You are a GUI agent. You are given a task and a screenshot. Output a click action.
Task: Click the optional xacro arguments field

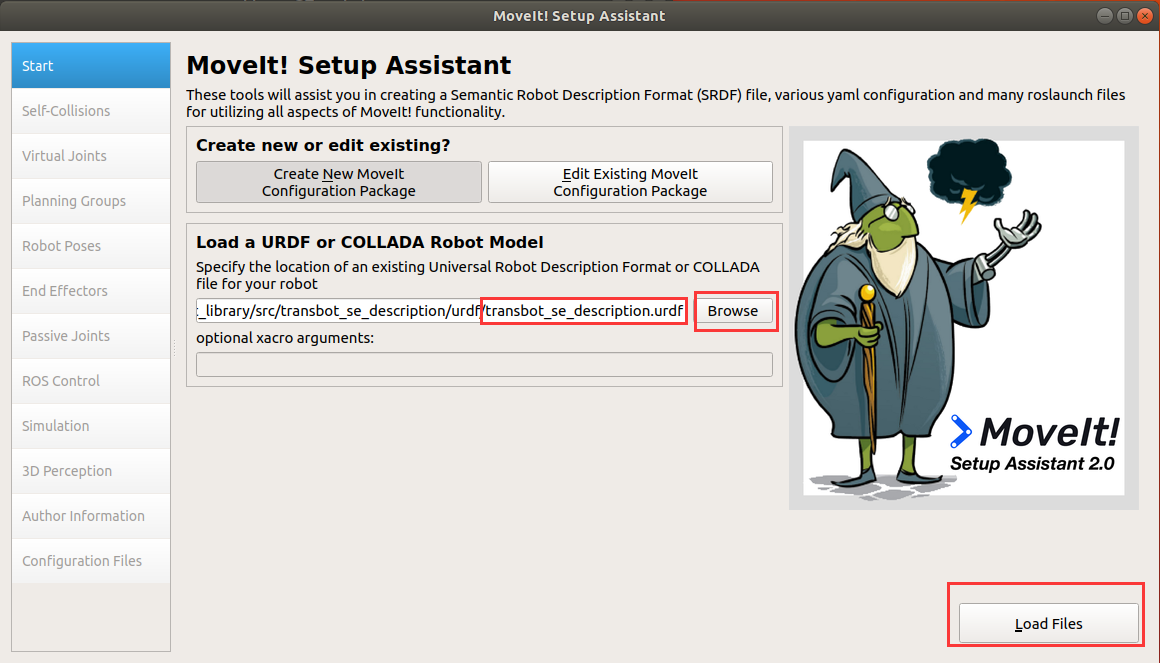coord(485,365)
